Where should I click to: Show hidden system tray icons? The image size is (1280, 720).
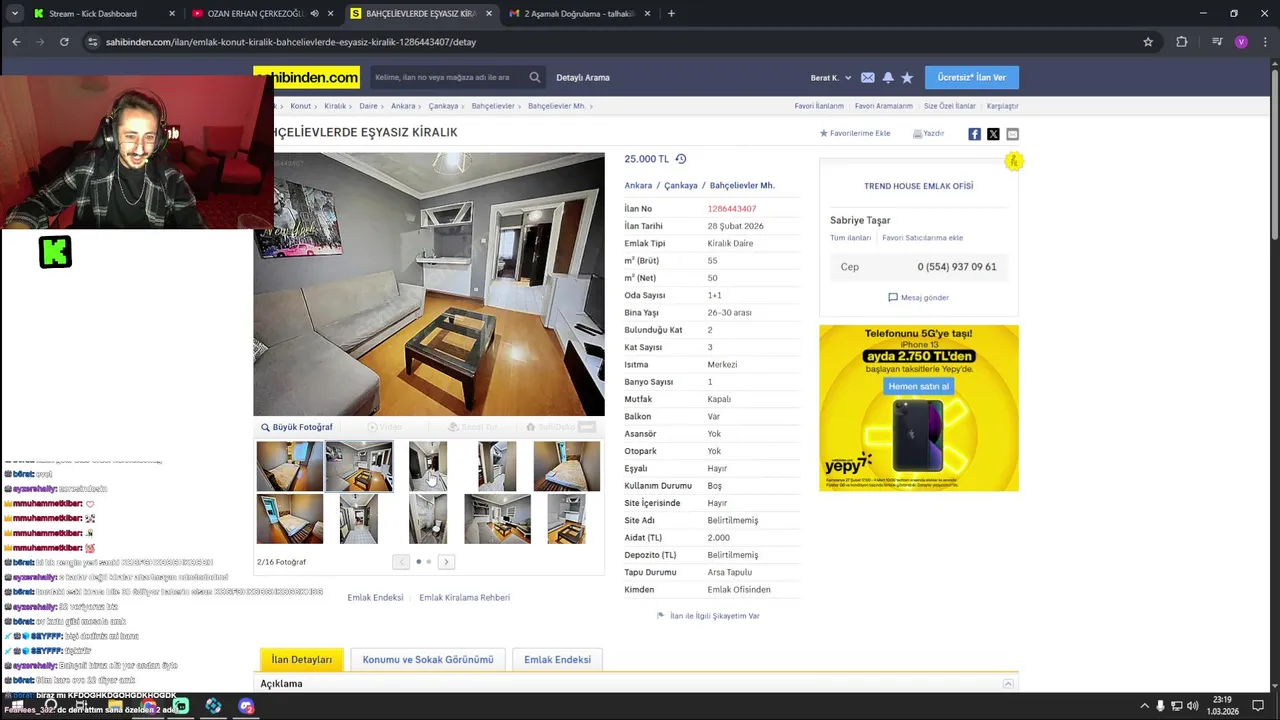[x=1145, y=706]
